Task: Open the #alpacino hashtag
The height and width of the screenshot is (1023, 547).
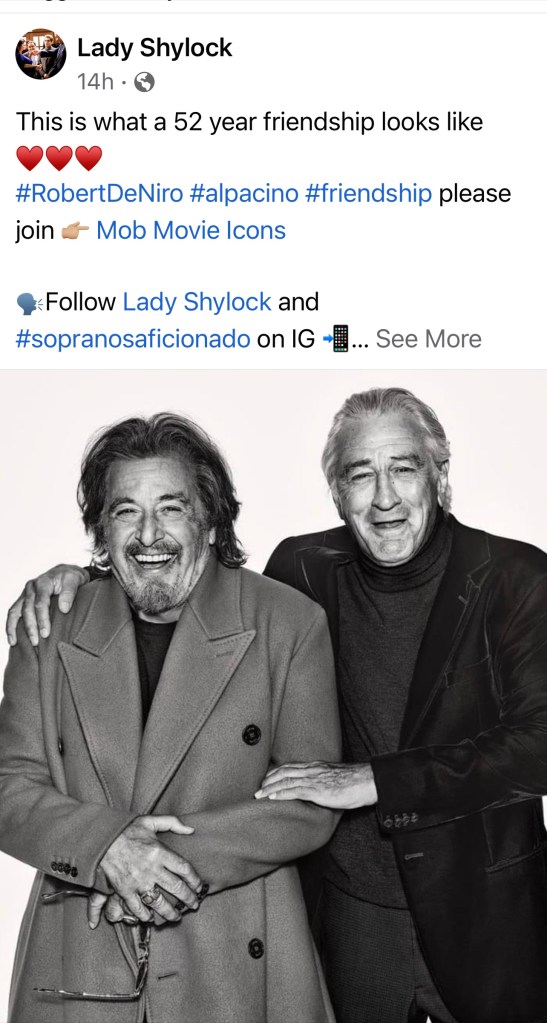Action: click(243, 194)
